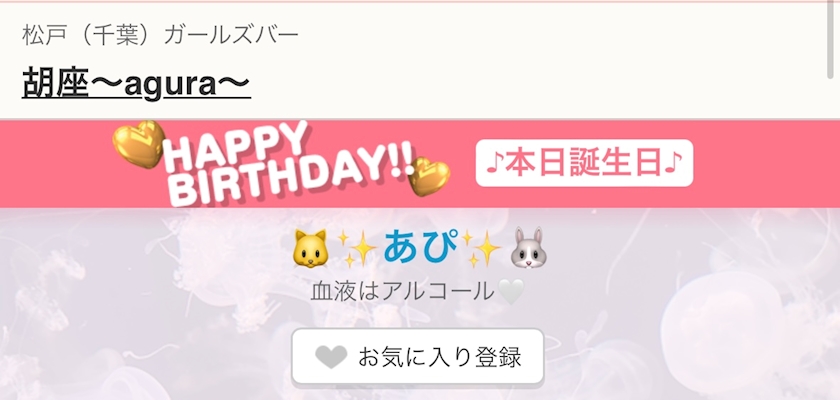
Task: Click the left gold heart on the banner
Action: (139, 144)
